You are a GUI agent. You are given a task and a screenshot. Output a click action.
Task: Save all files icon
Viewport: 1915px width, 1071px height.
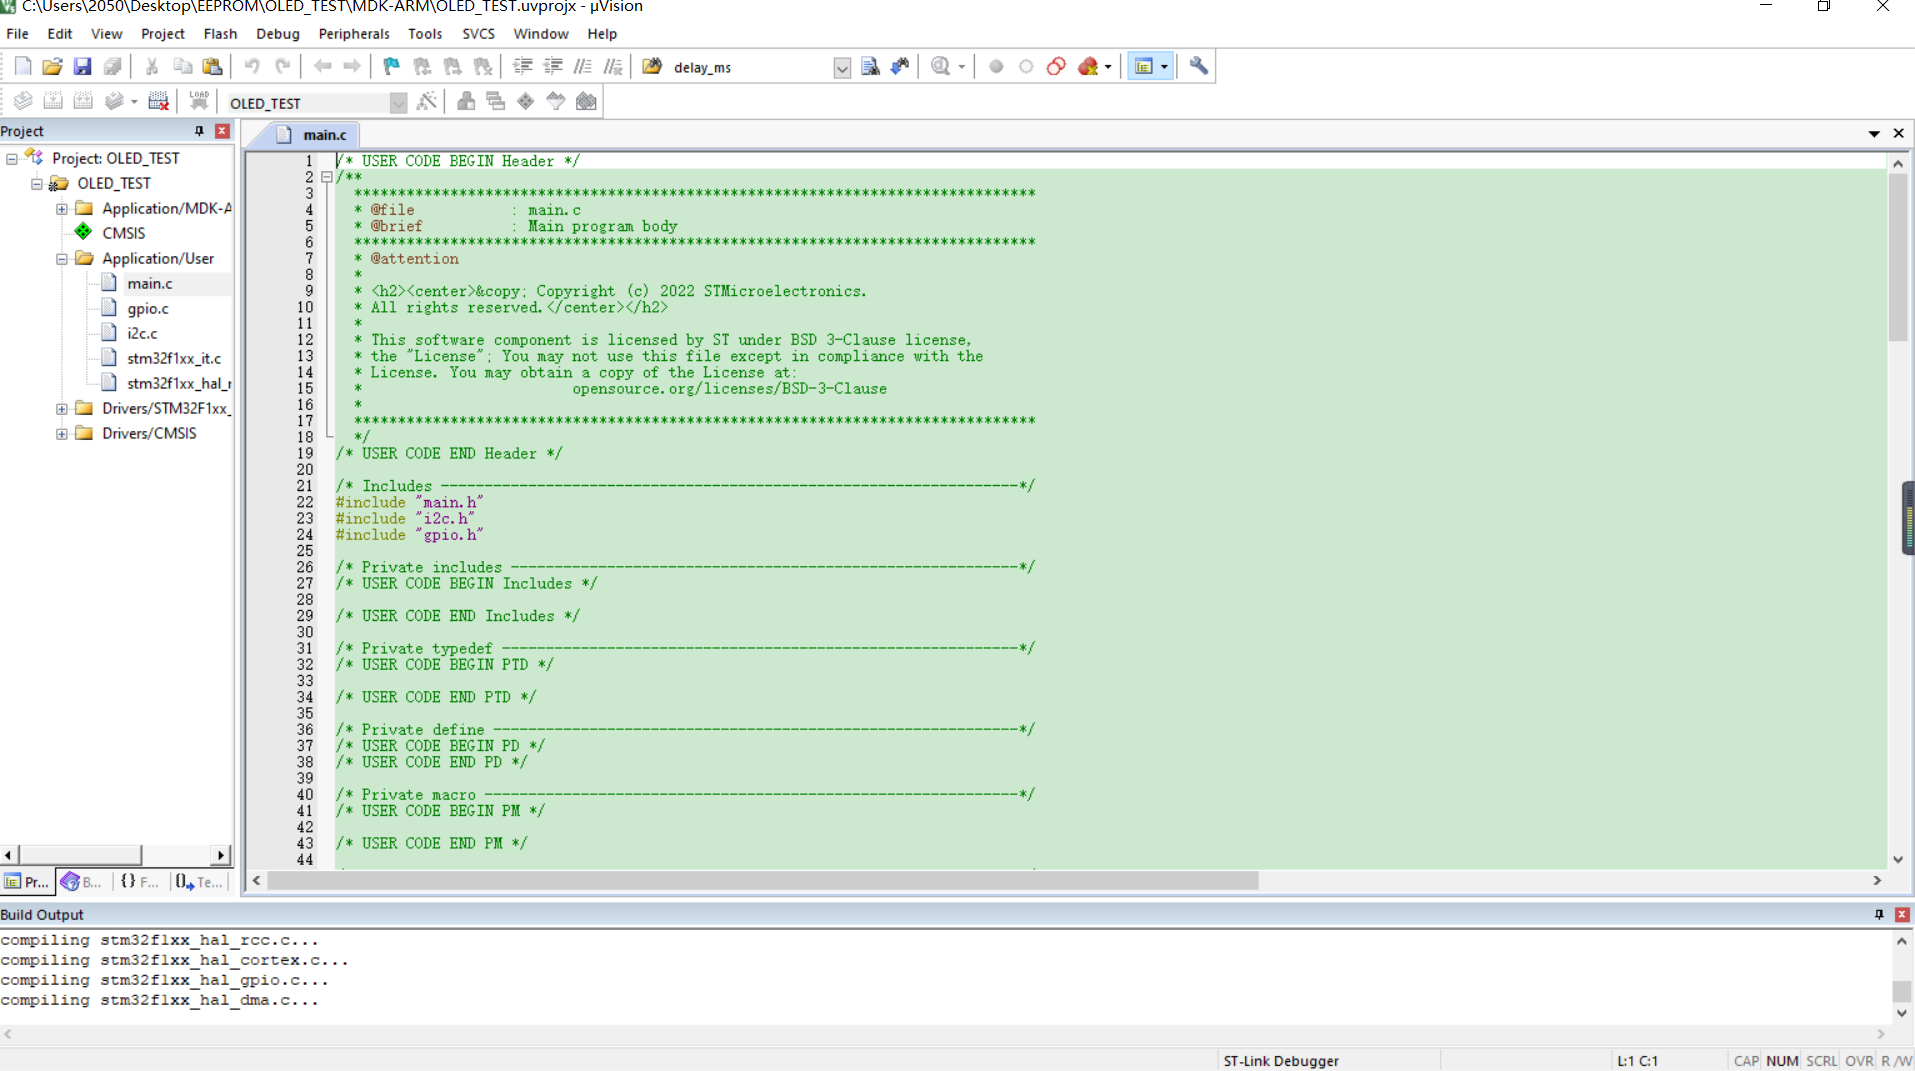click(112, 67)
